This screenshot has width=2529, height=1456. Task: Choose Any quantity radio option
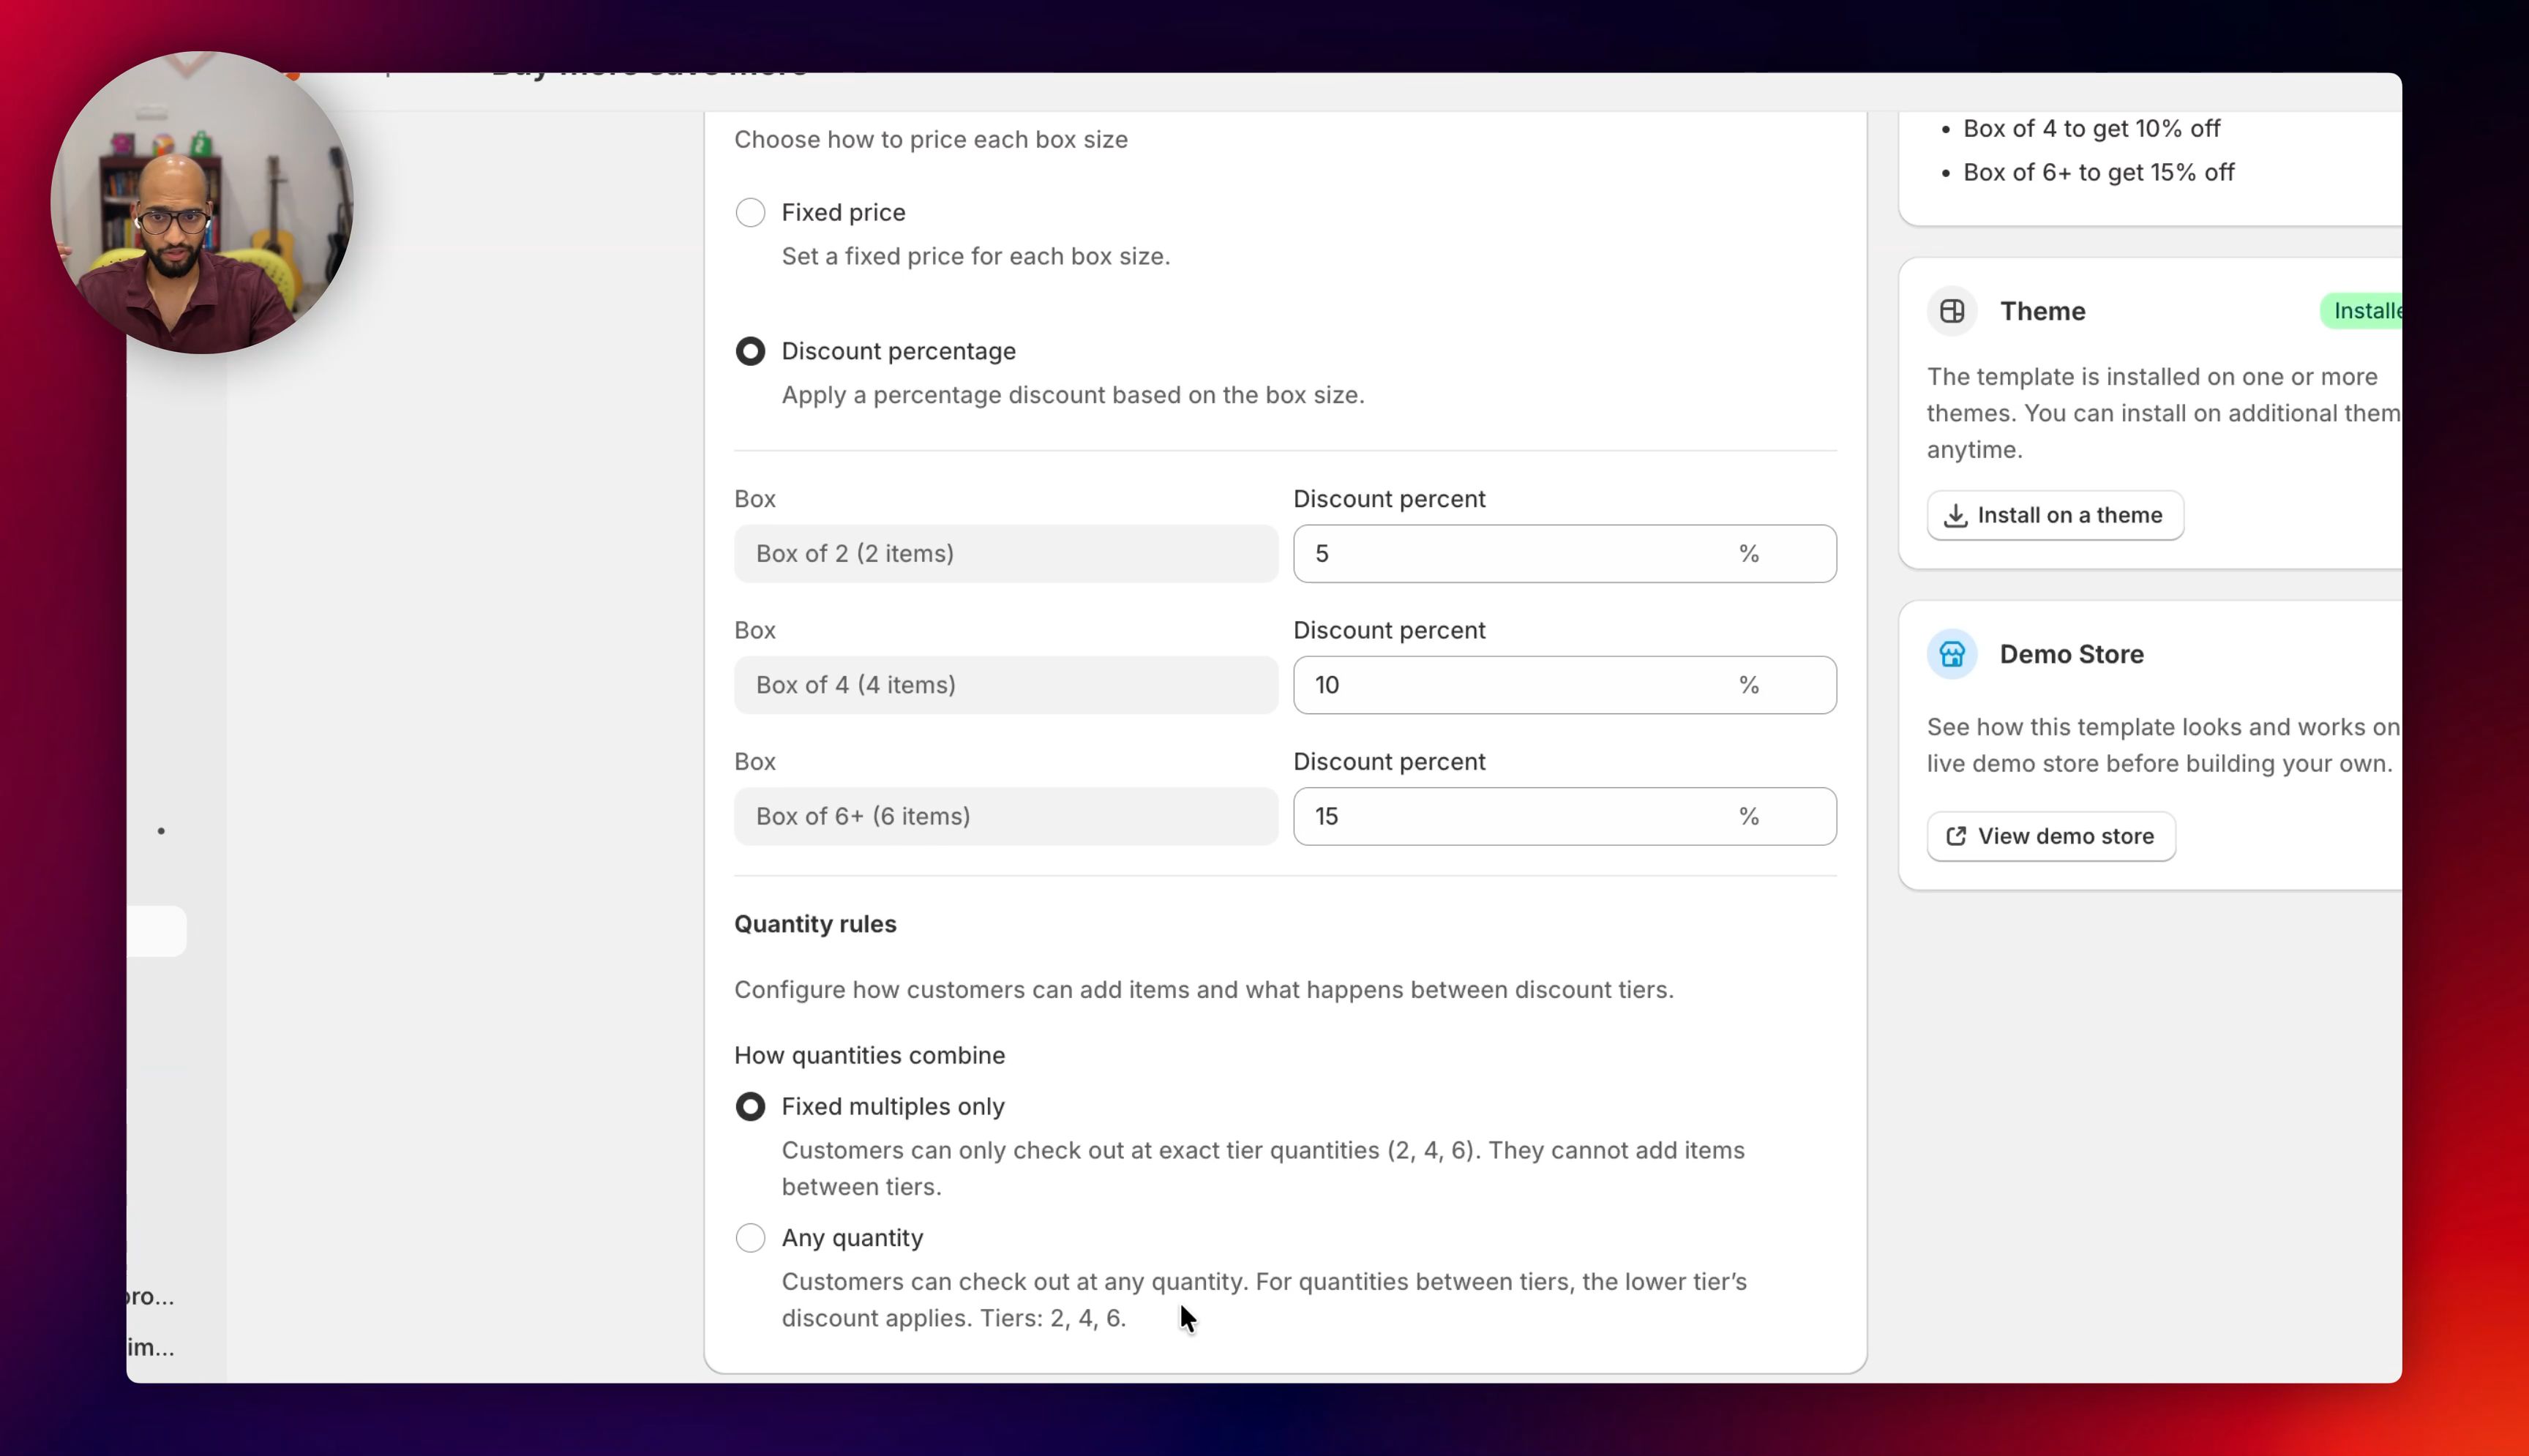[750, 1238]
